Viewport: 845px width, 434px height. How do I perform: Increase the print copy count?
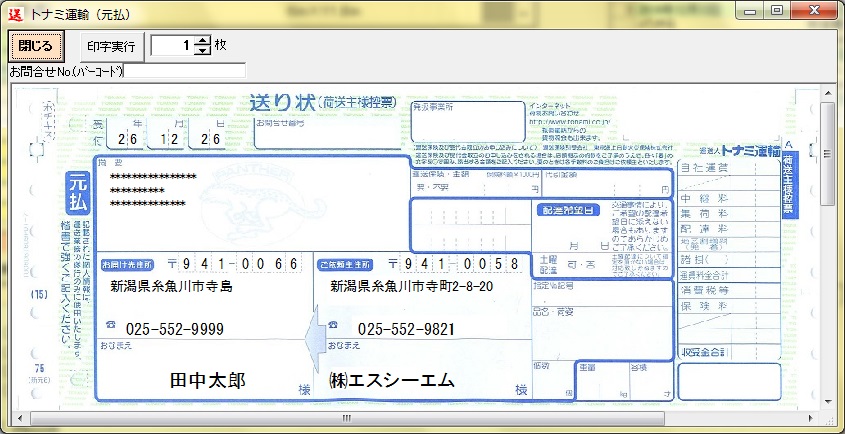(202, 40)
